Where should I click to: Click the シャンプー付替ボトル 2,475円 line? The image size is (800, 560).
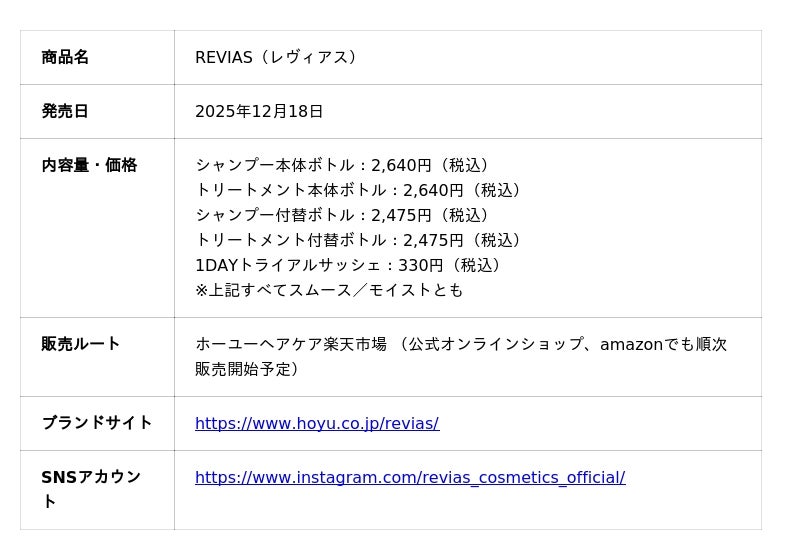pos(343,216)
